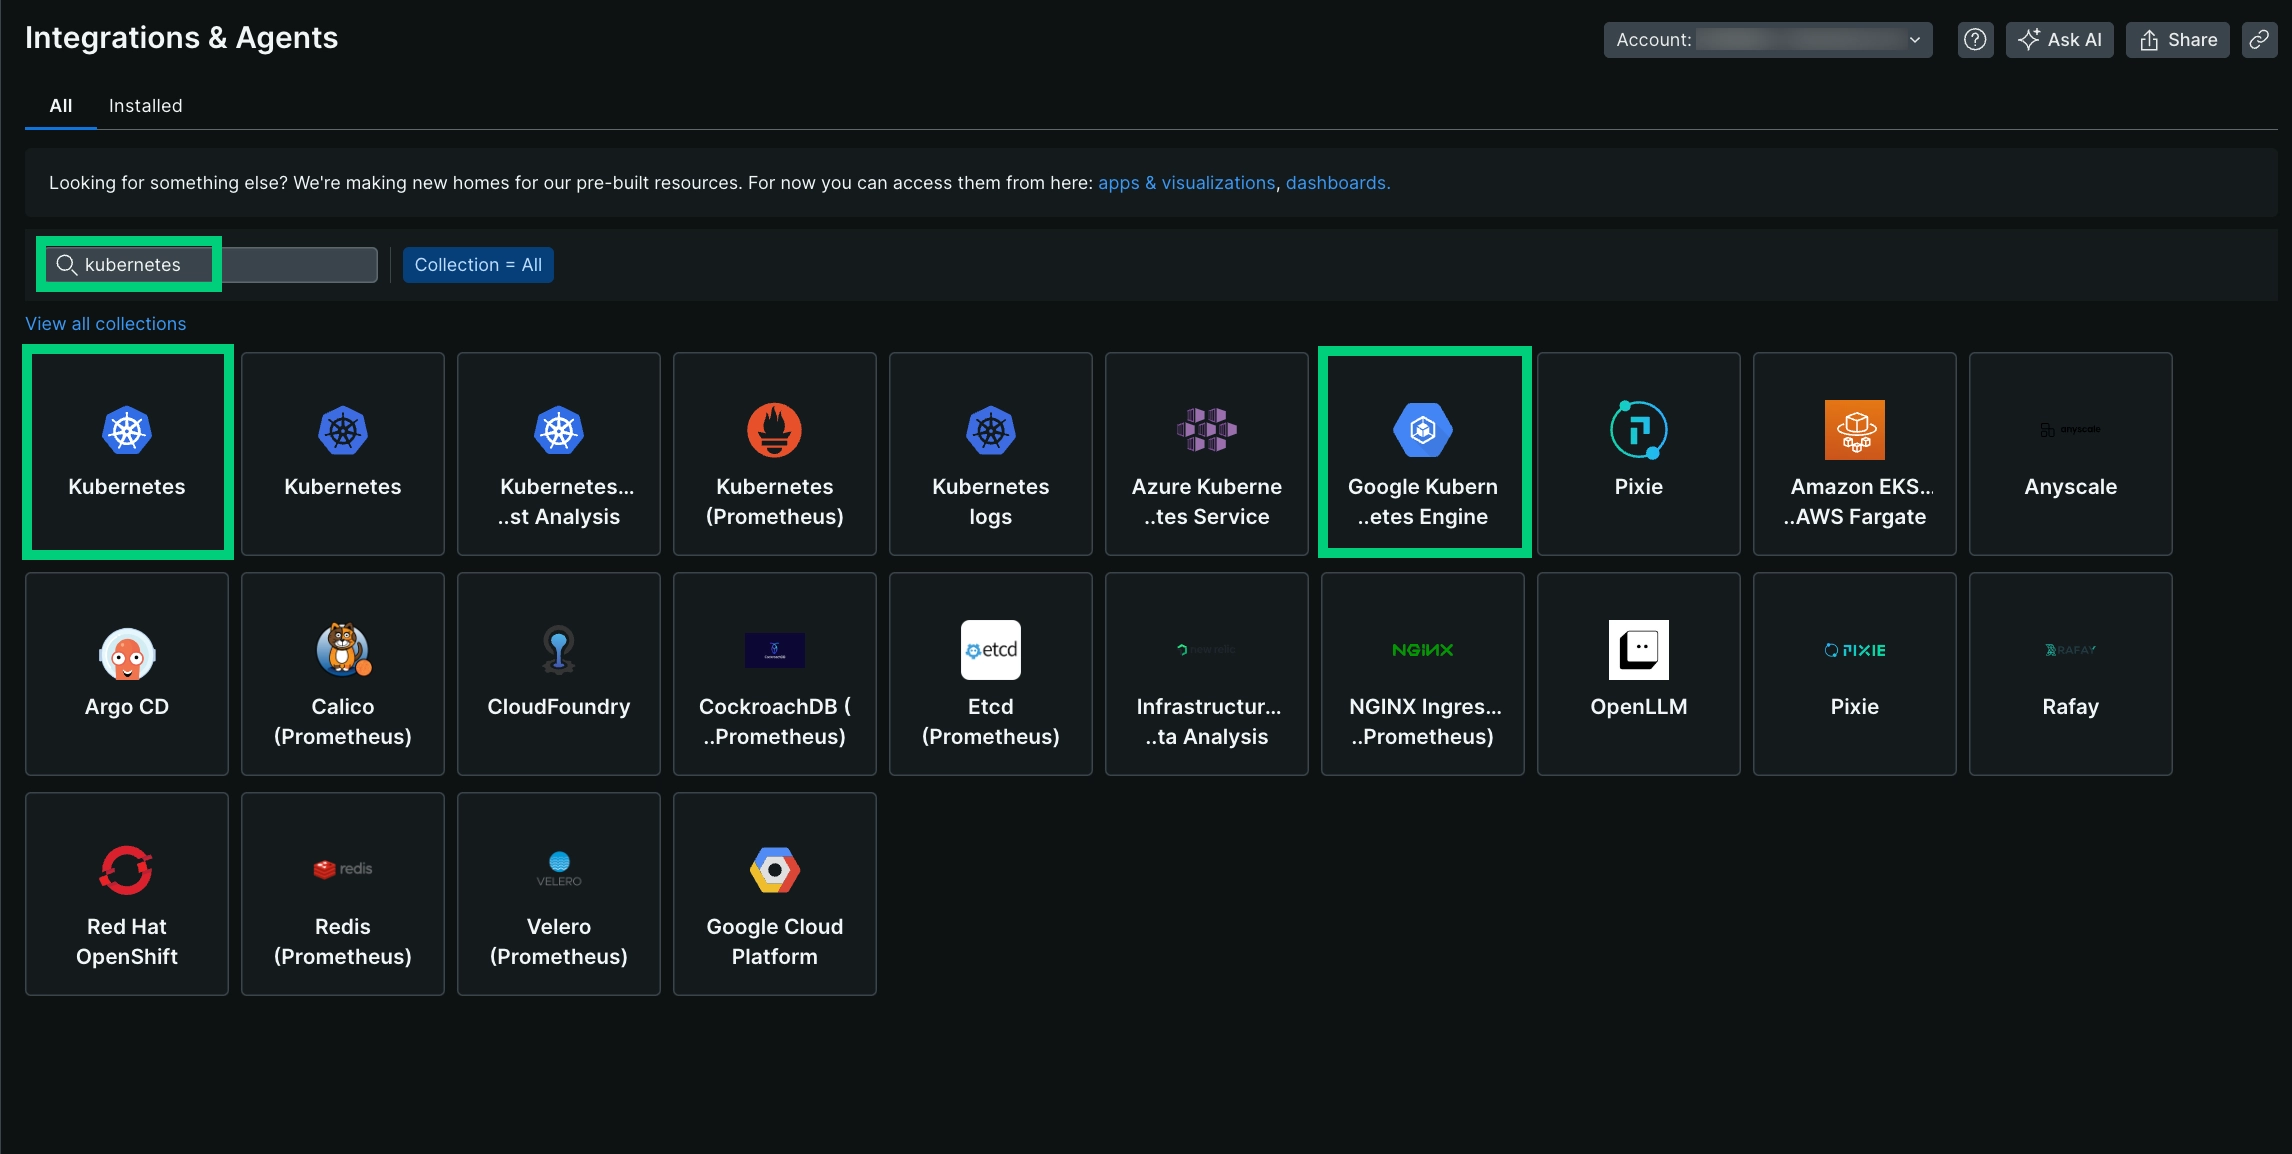Screen dimensions: 2292x1154
Task: Open the Argo CD octopus icon tile
Action: tap(127, 652)
